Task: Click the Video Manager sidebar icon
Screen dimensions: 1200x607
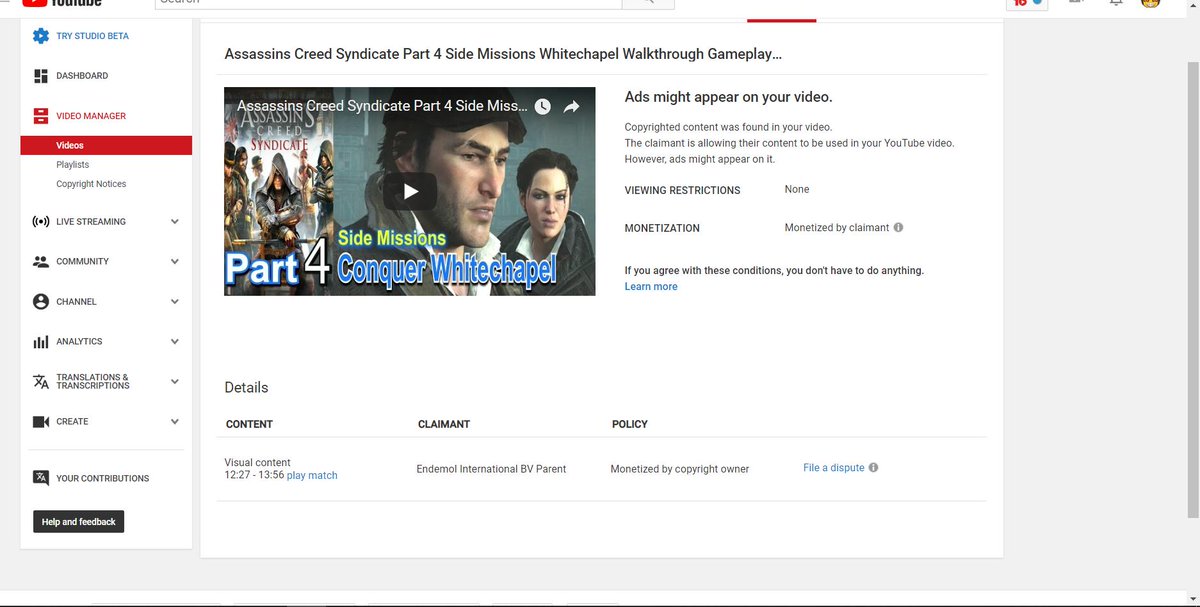Action: (x=41, y=116)
